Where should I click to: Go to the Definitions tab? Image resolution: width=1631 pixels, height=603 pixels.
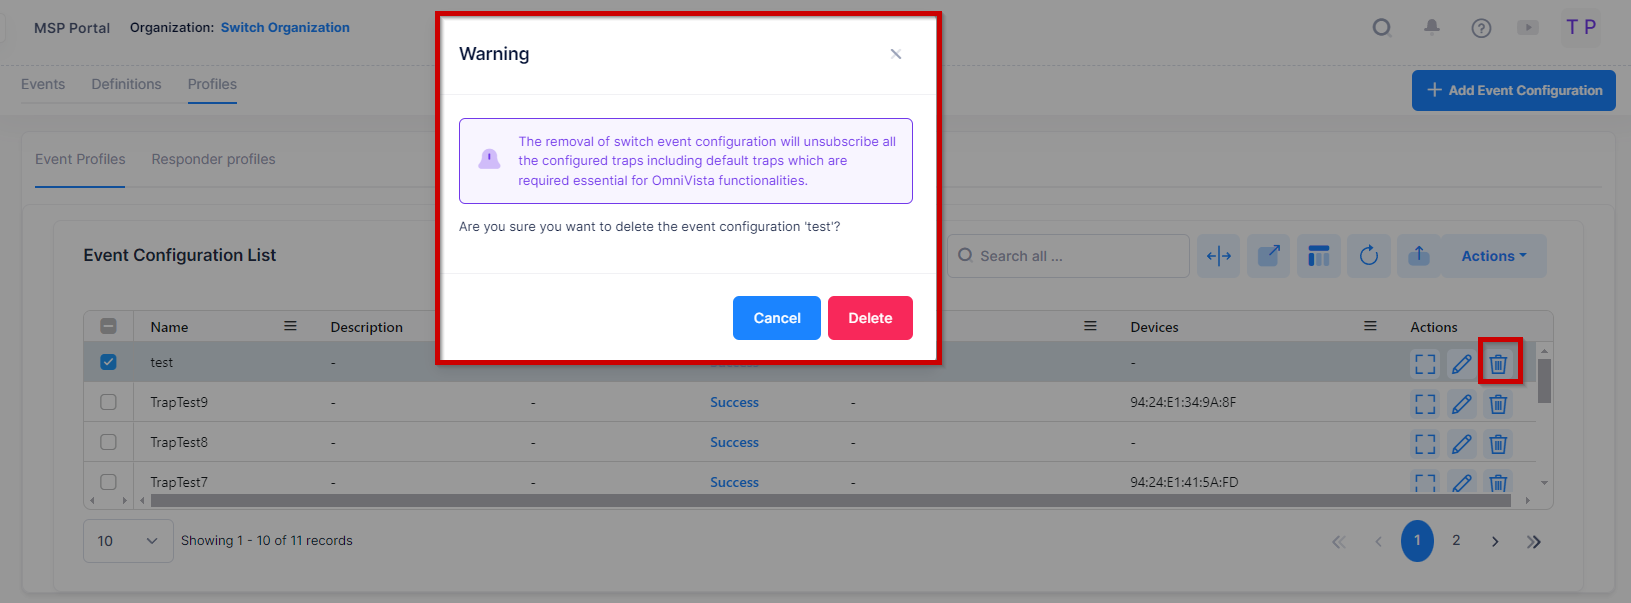(126, 84)
